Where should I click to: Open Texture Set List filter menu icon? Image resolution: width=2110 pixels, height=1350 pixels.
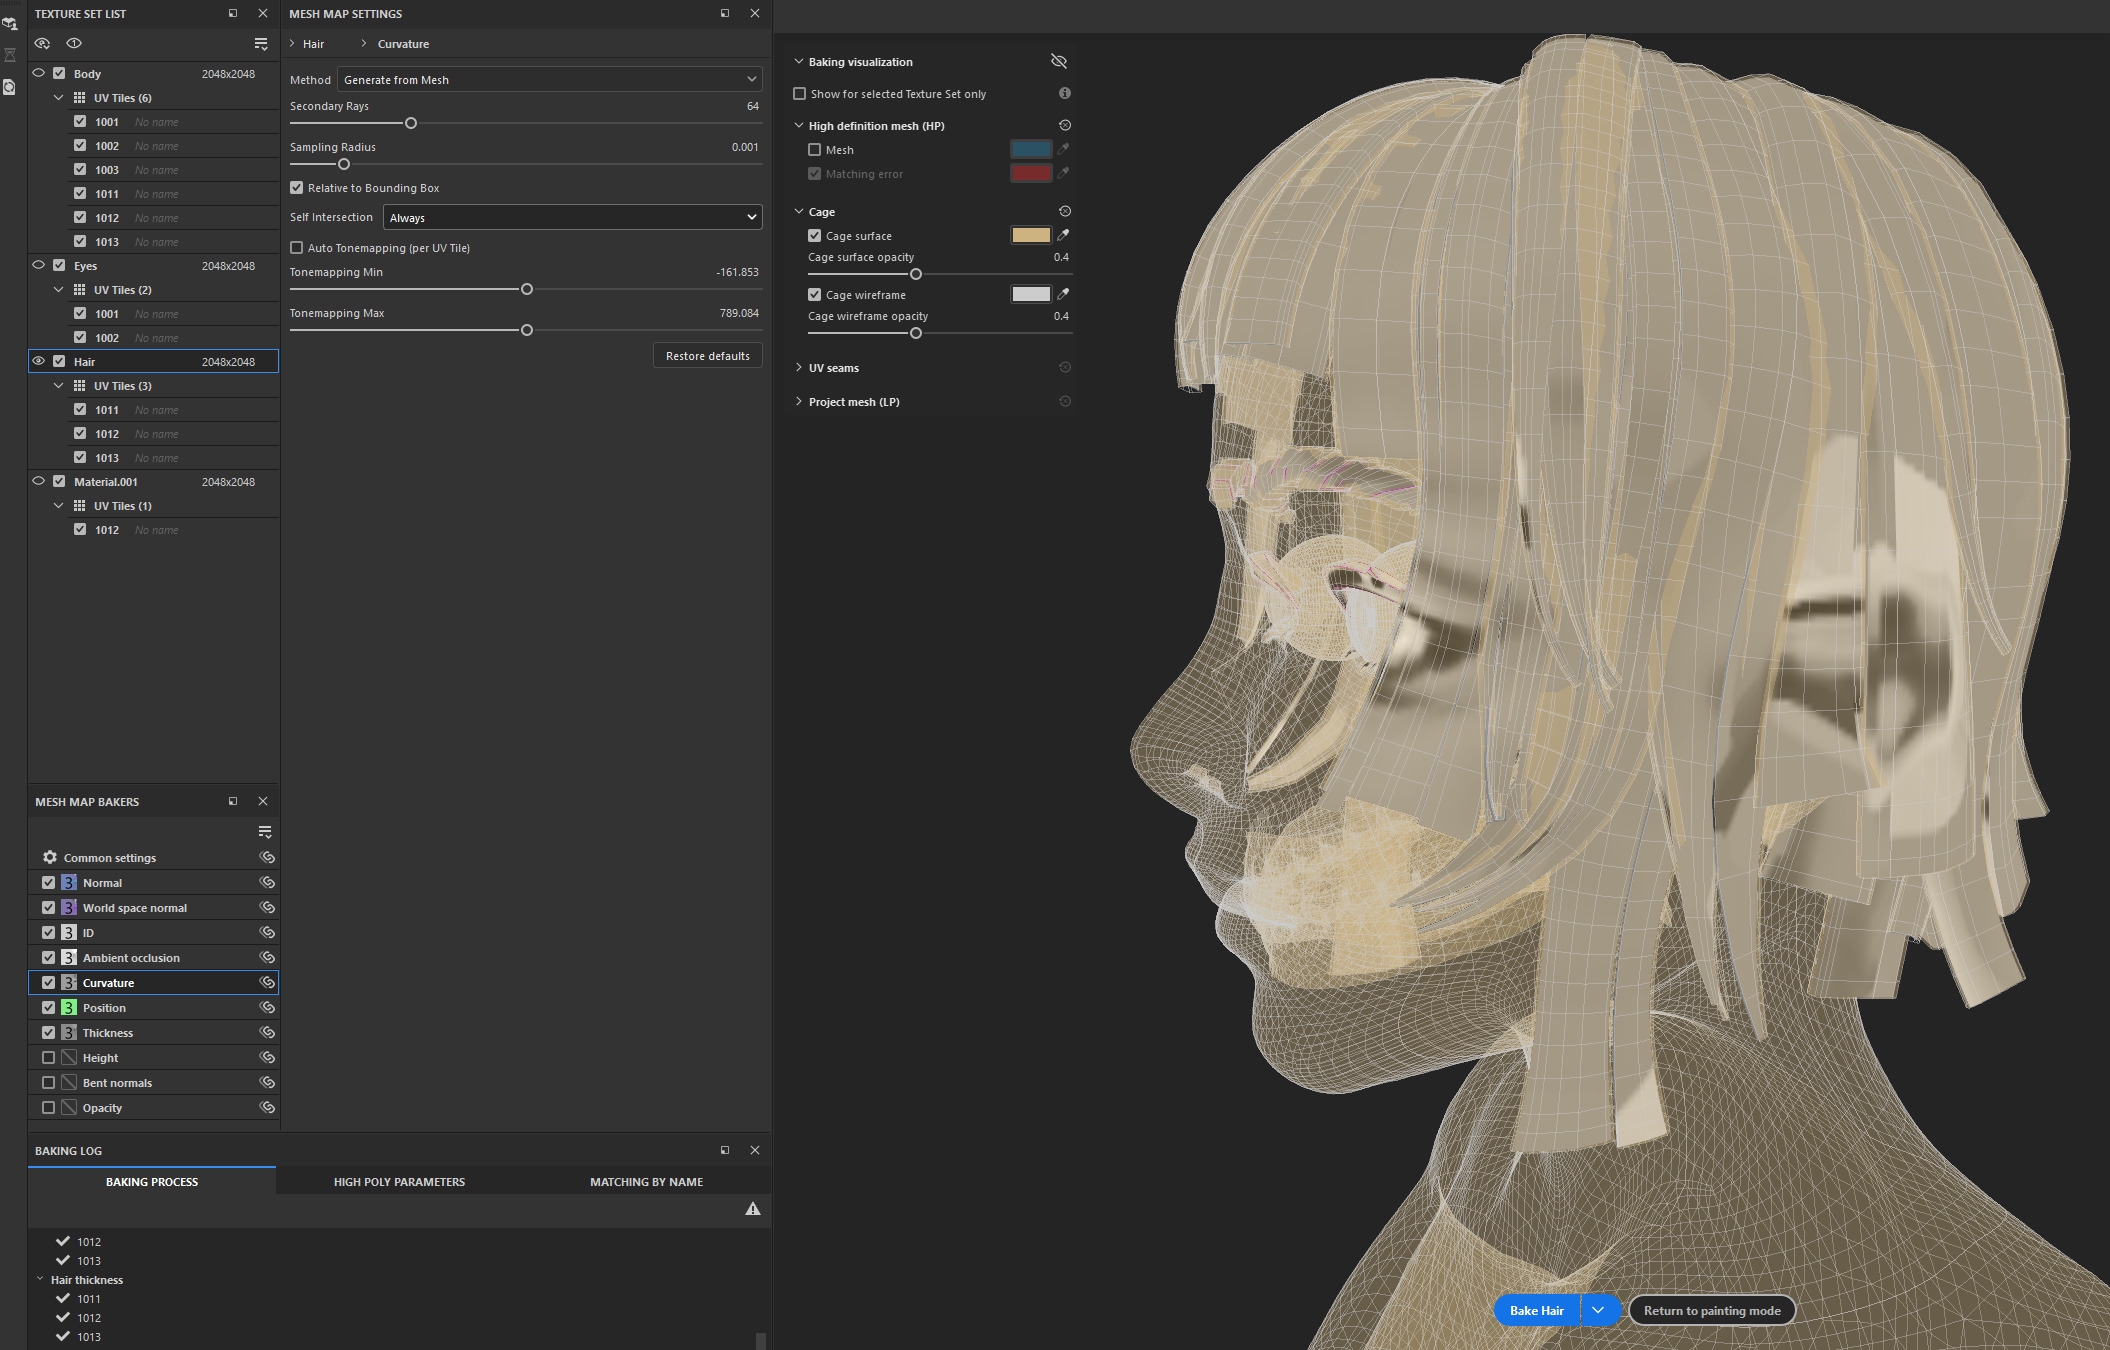[260, 44]
